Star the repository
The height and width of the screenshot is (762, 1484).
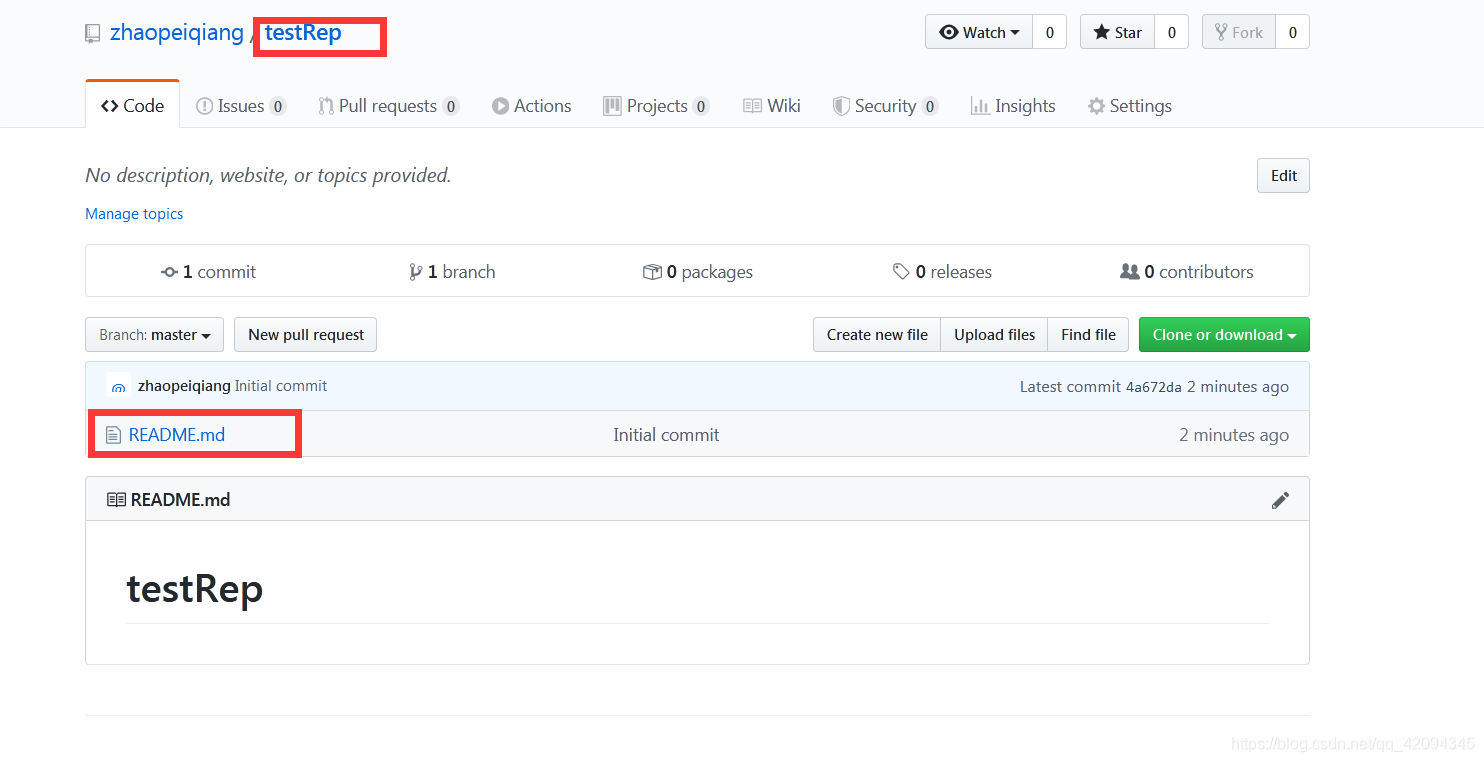coord(1117,32)
